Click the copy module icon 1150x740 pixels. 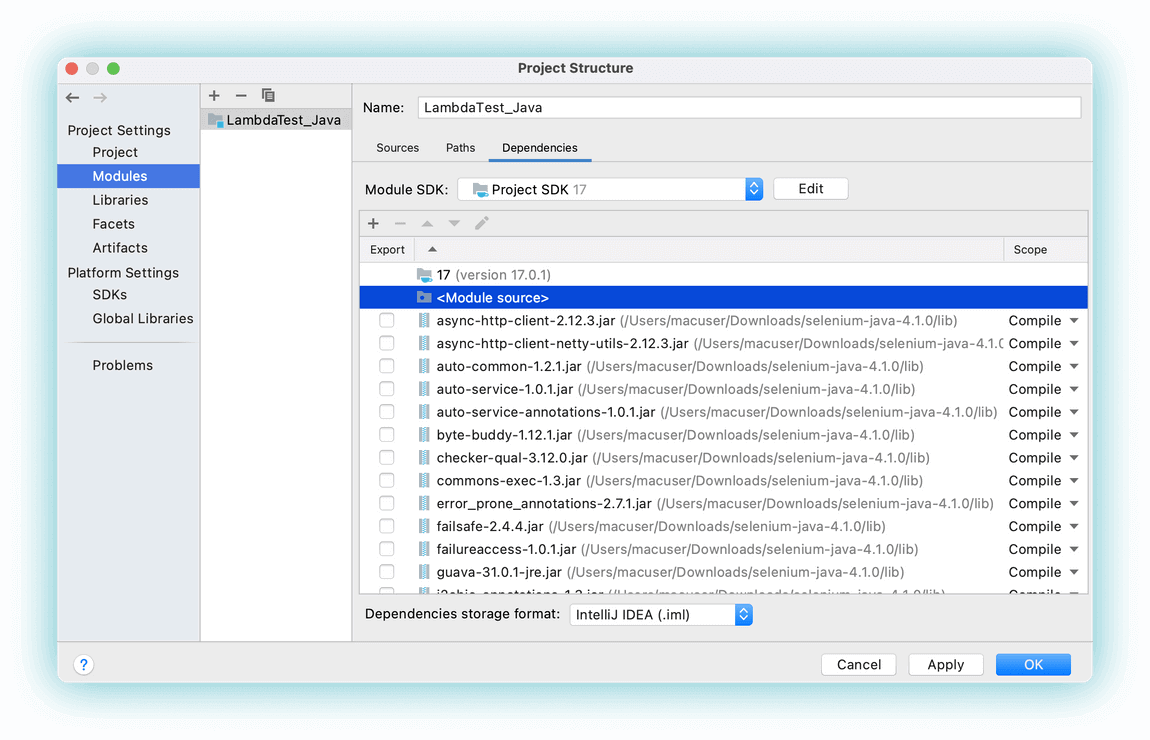pos(268,95)
